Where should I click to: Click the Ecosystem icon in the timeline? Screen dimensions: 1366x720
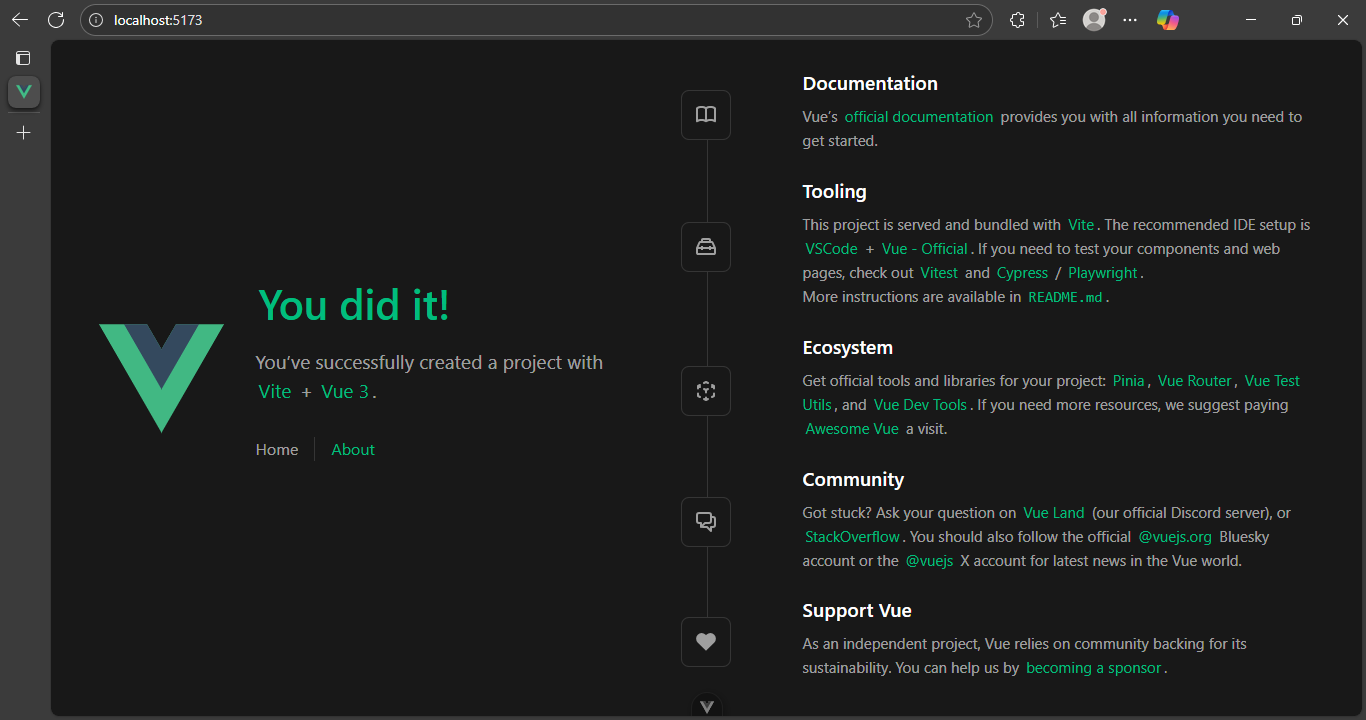705,390
